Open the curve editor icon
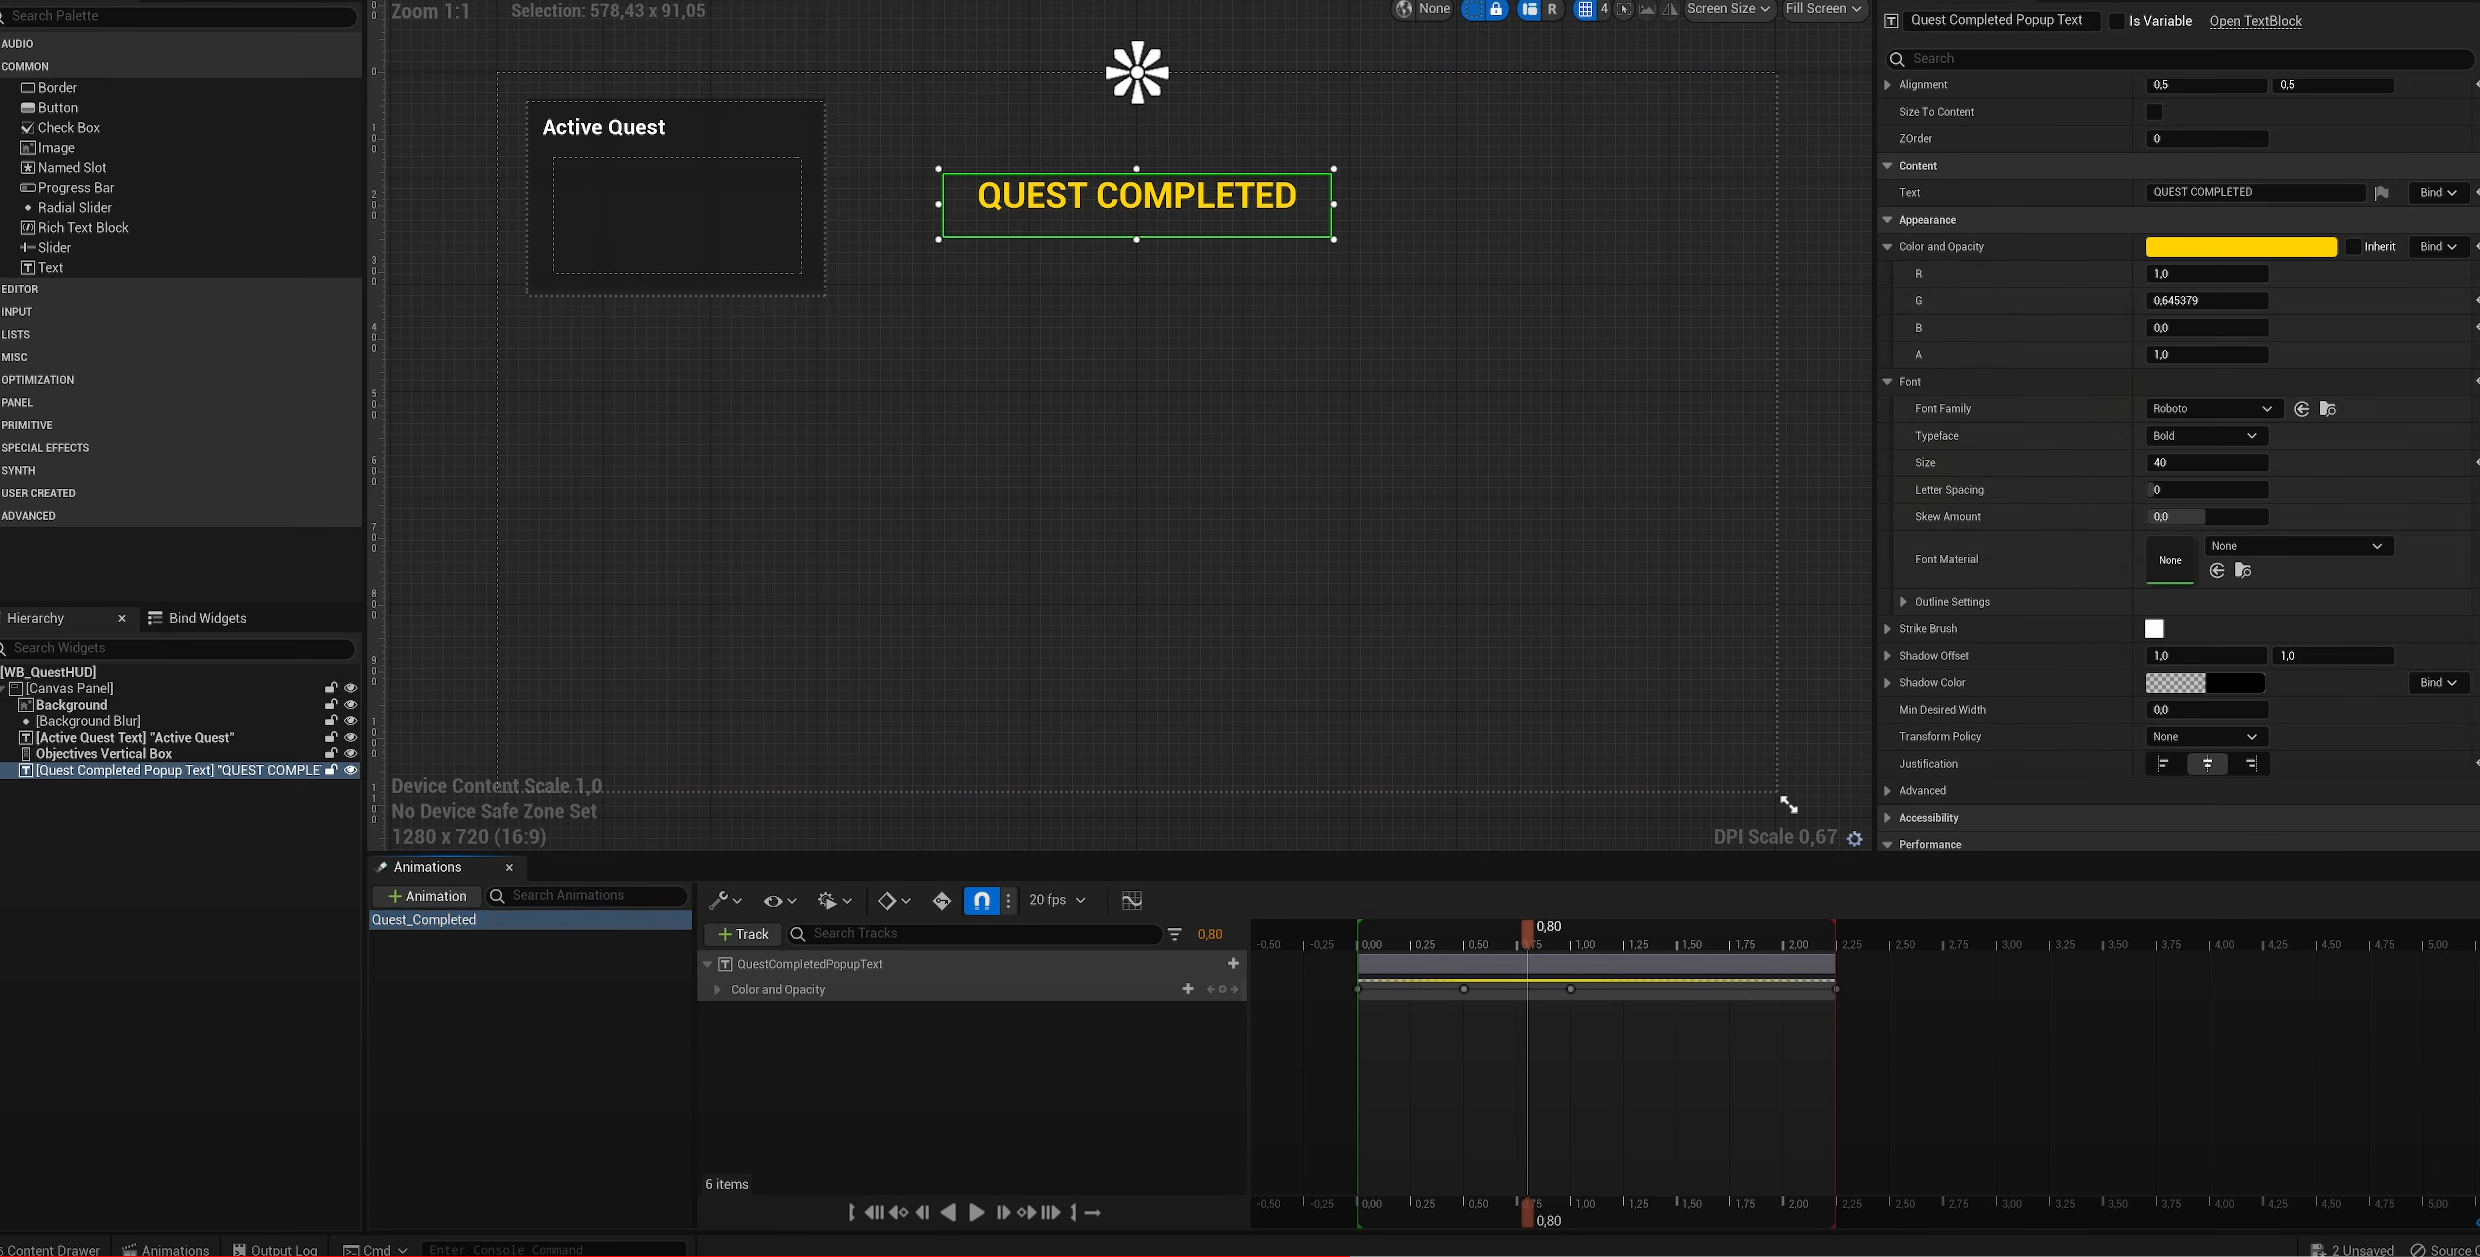 pyautogui.click(x=1131, y=900)
